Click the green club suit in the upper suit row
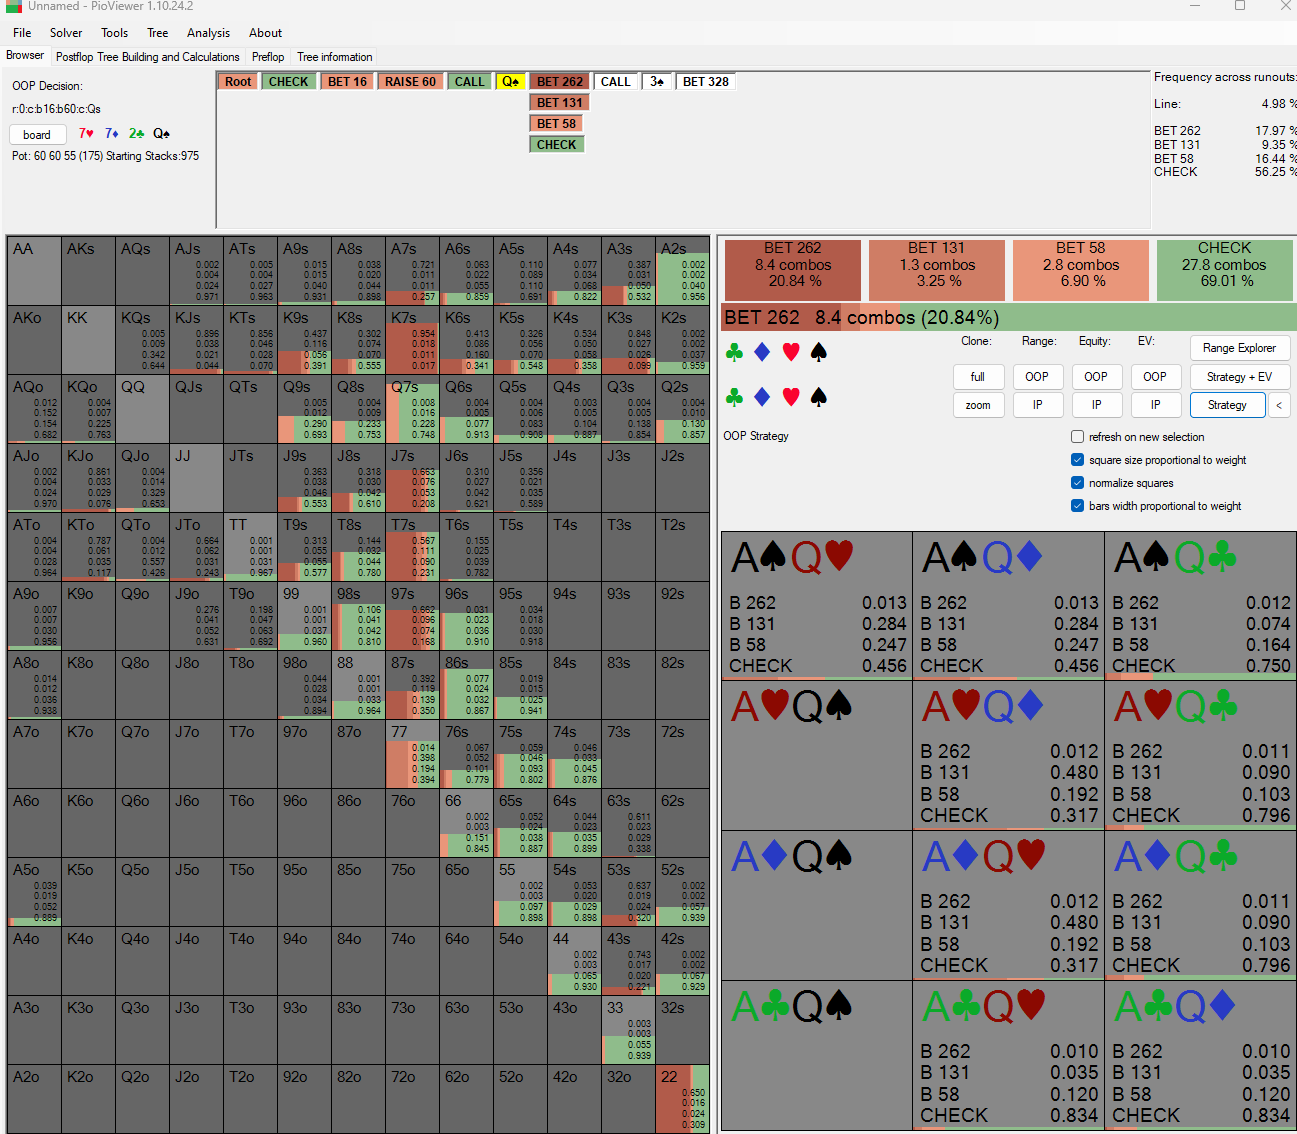The width and height of the screenshot is (1297, 1134). pyautogui.click(x=734, y=352)
